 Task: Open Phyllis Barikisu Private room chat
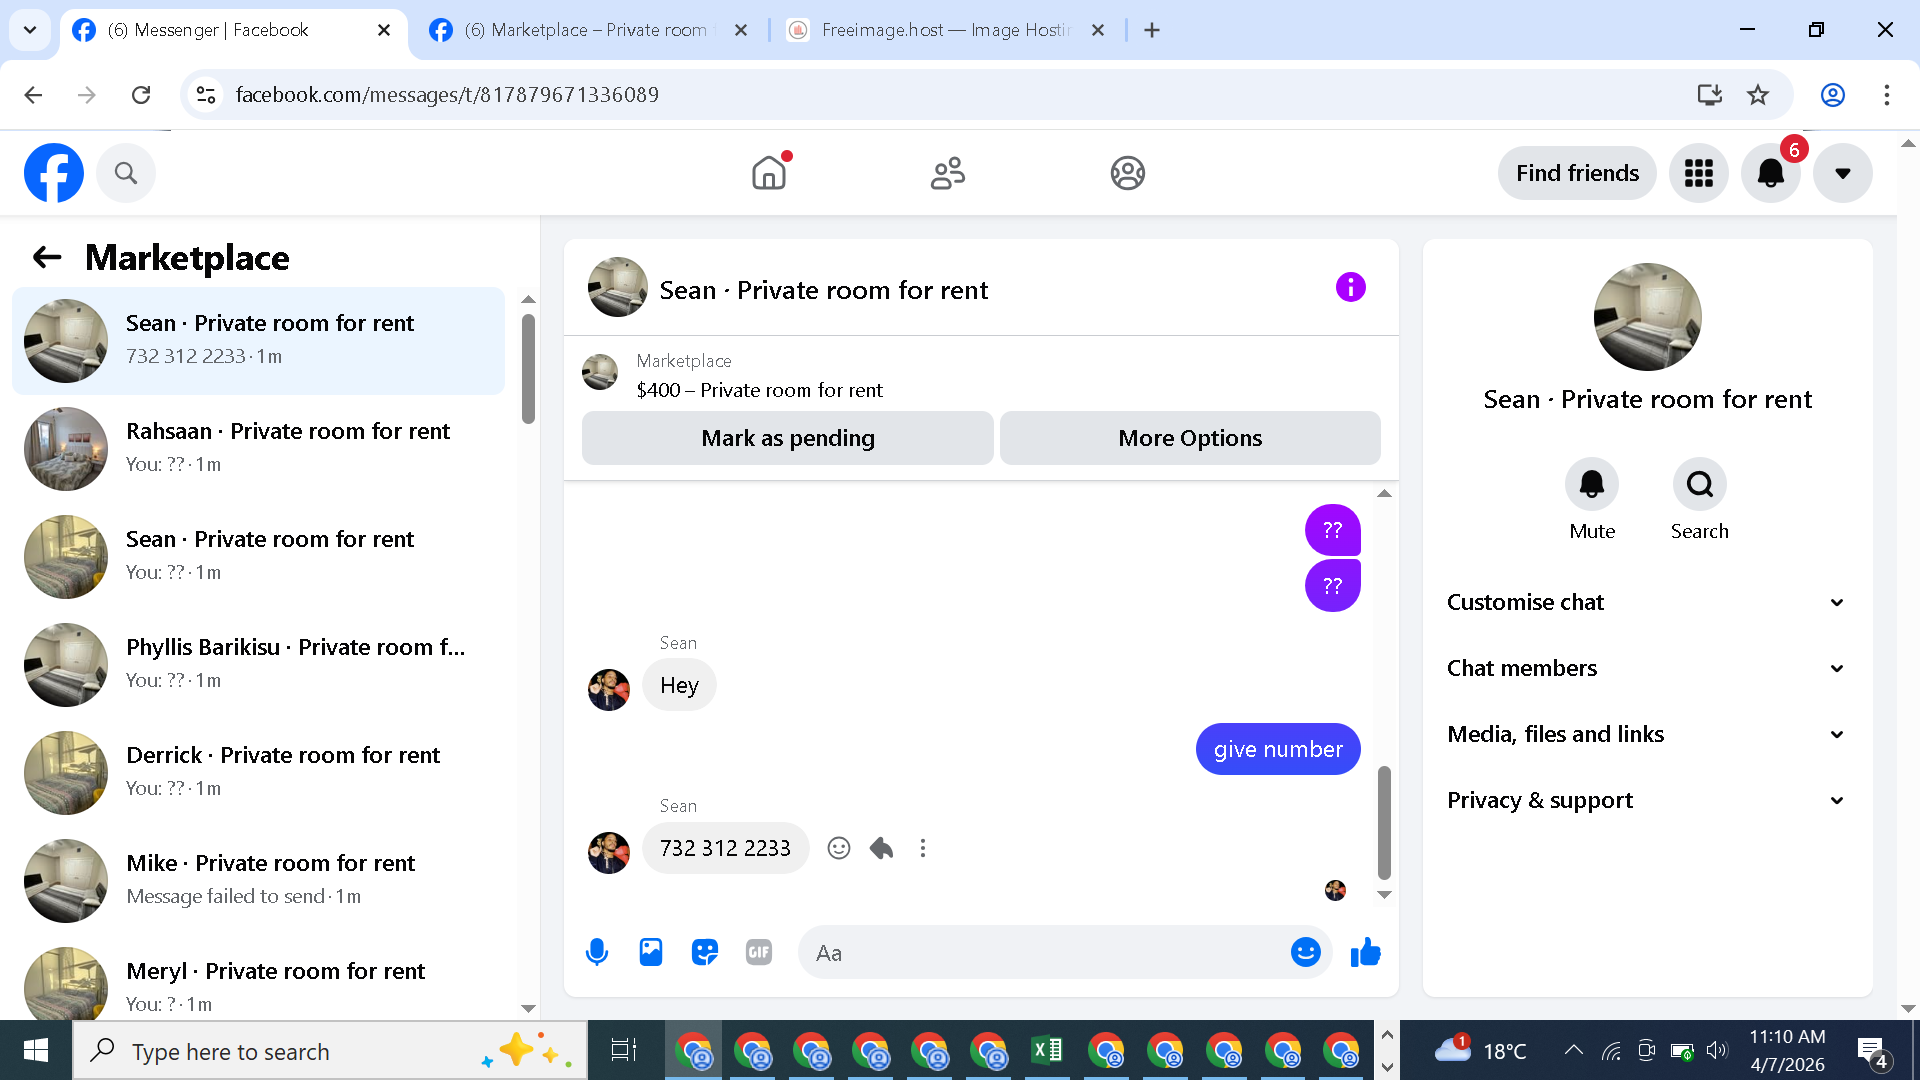(258, 665)
